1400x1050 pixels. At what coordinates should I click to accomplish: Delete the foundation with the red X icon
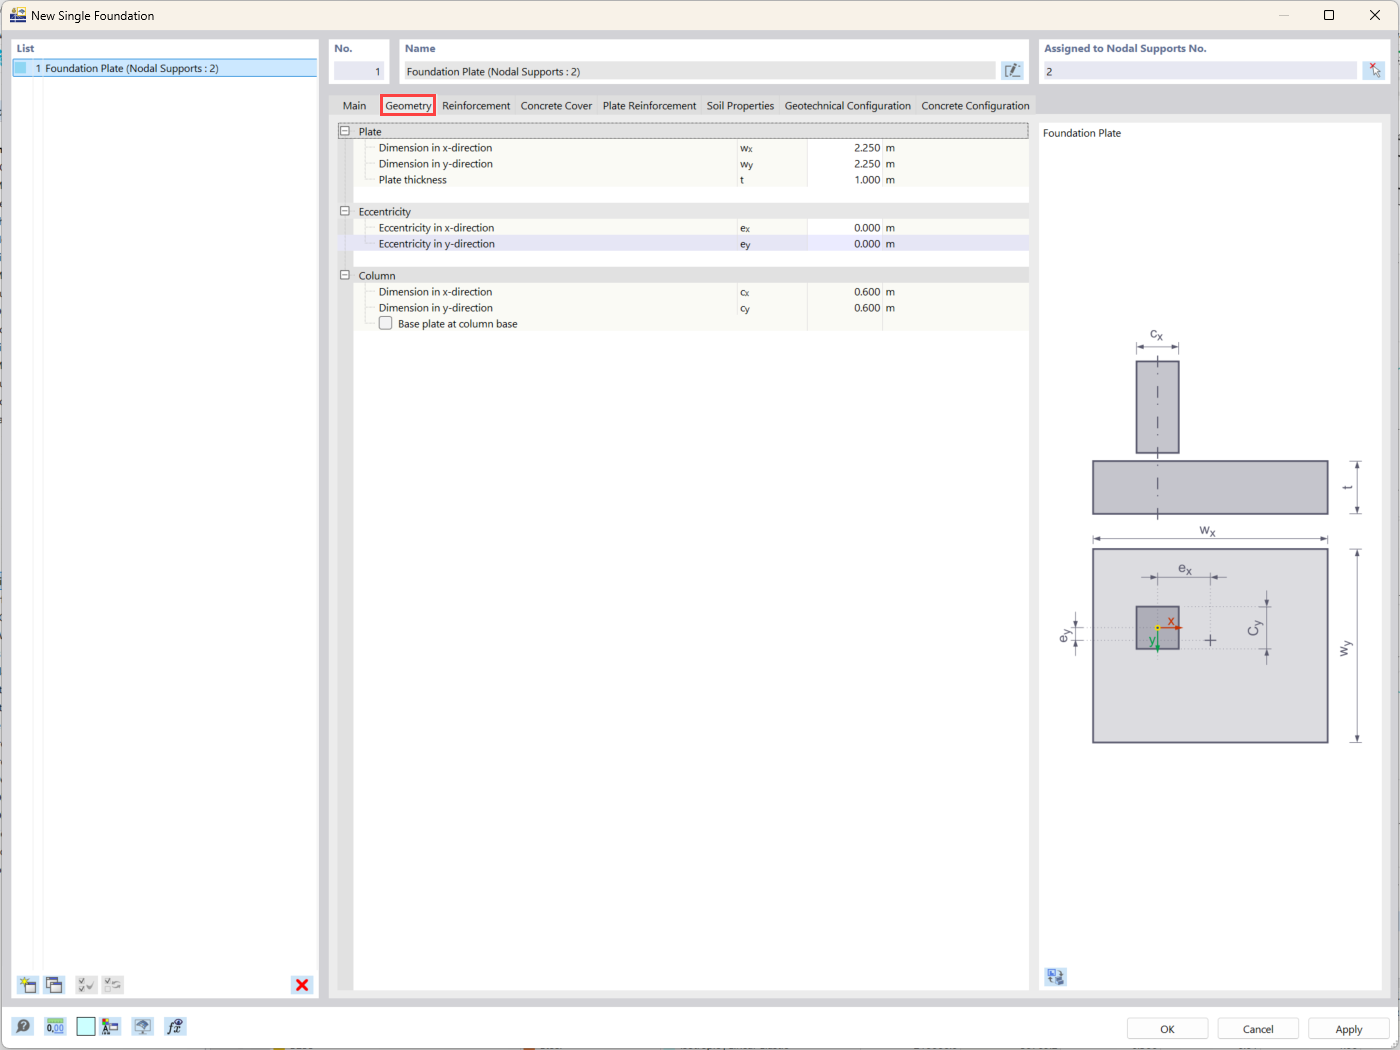tap(301, 985)
